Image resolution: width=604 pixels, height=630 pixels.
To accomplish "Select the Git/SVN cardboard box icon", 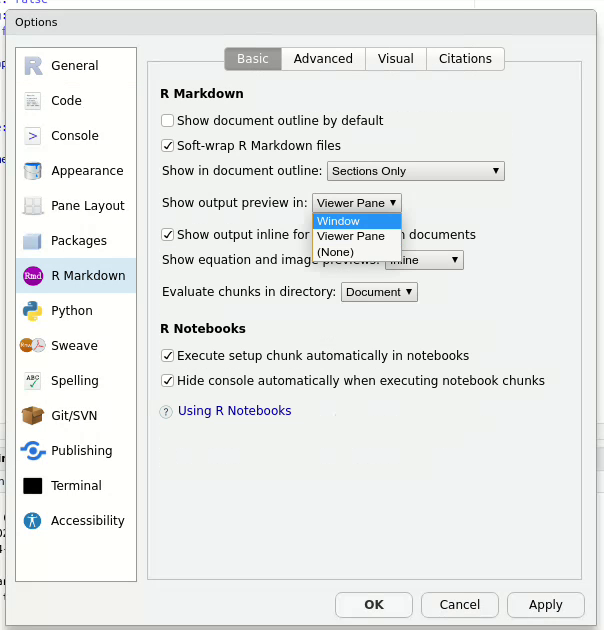I will point(33,415).
